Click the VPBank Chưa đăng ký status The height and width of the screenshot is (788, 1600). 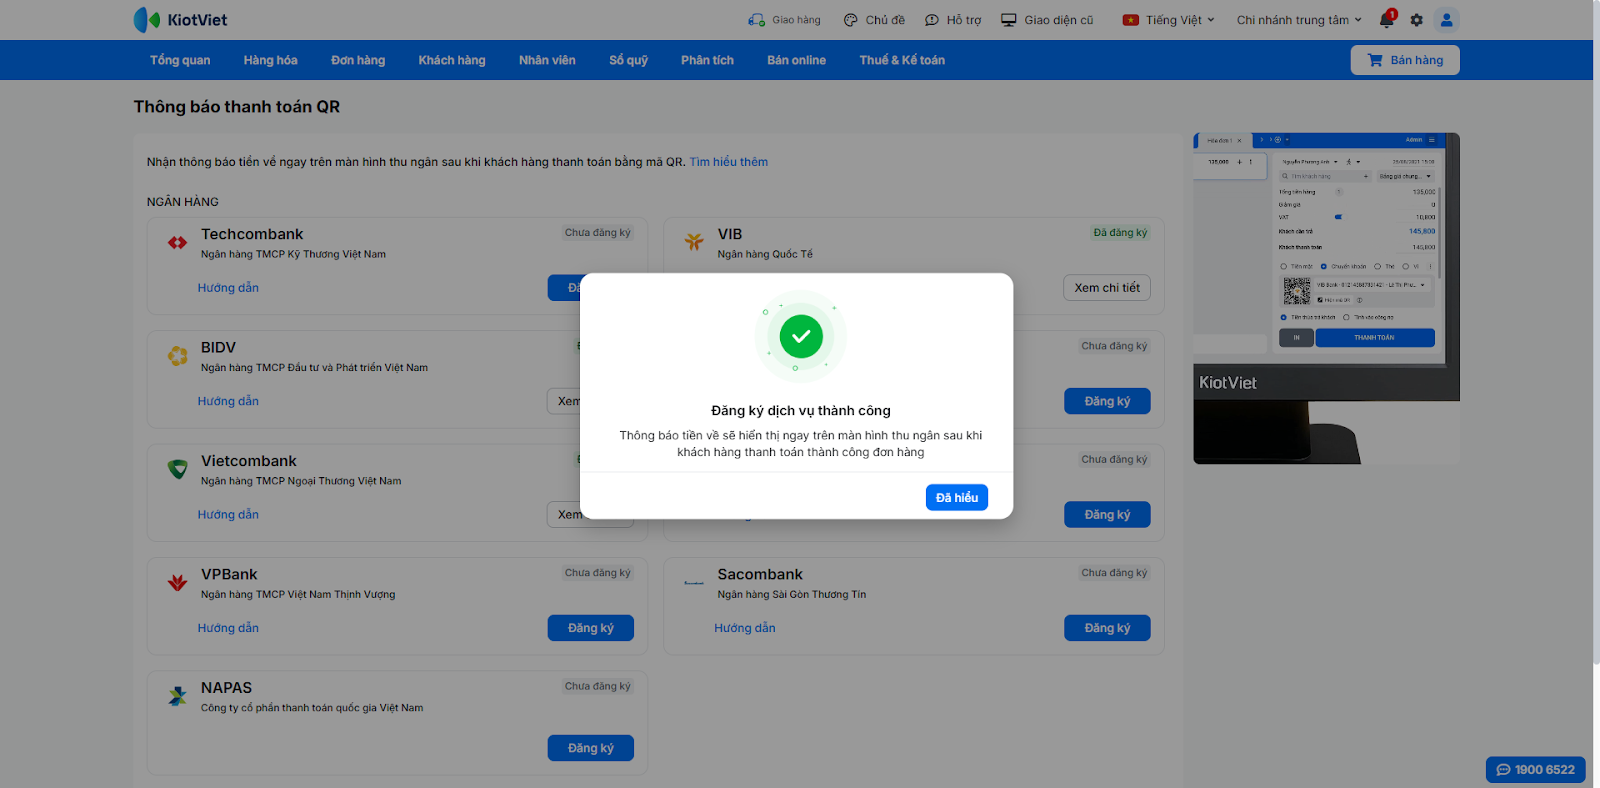click(598, 573)
